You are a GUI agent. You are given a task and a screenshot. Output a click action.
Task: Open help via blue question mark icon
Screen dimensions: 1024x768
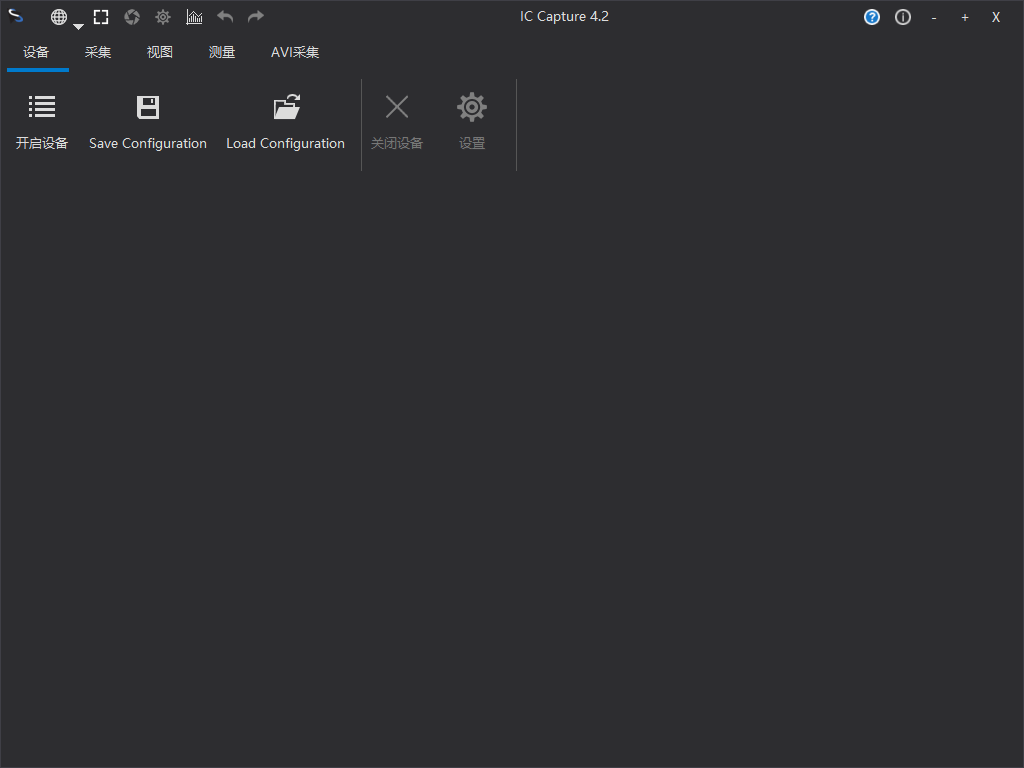pyautogui.click(x=872, y=17)
